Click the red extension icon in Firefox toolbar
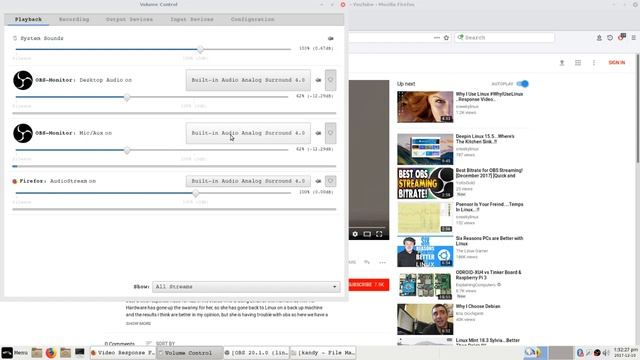This screenshot has height=360, width=640. (x=622, y=37)
